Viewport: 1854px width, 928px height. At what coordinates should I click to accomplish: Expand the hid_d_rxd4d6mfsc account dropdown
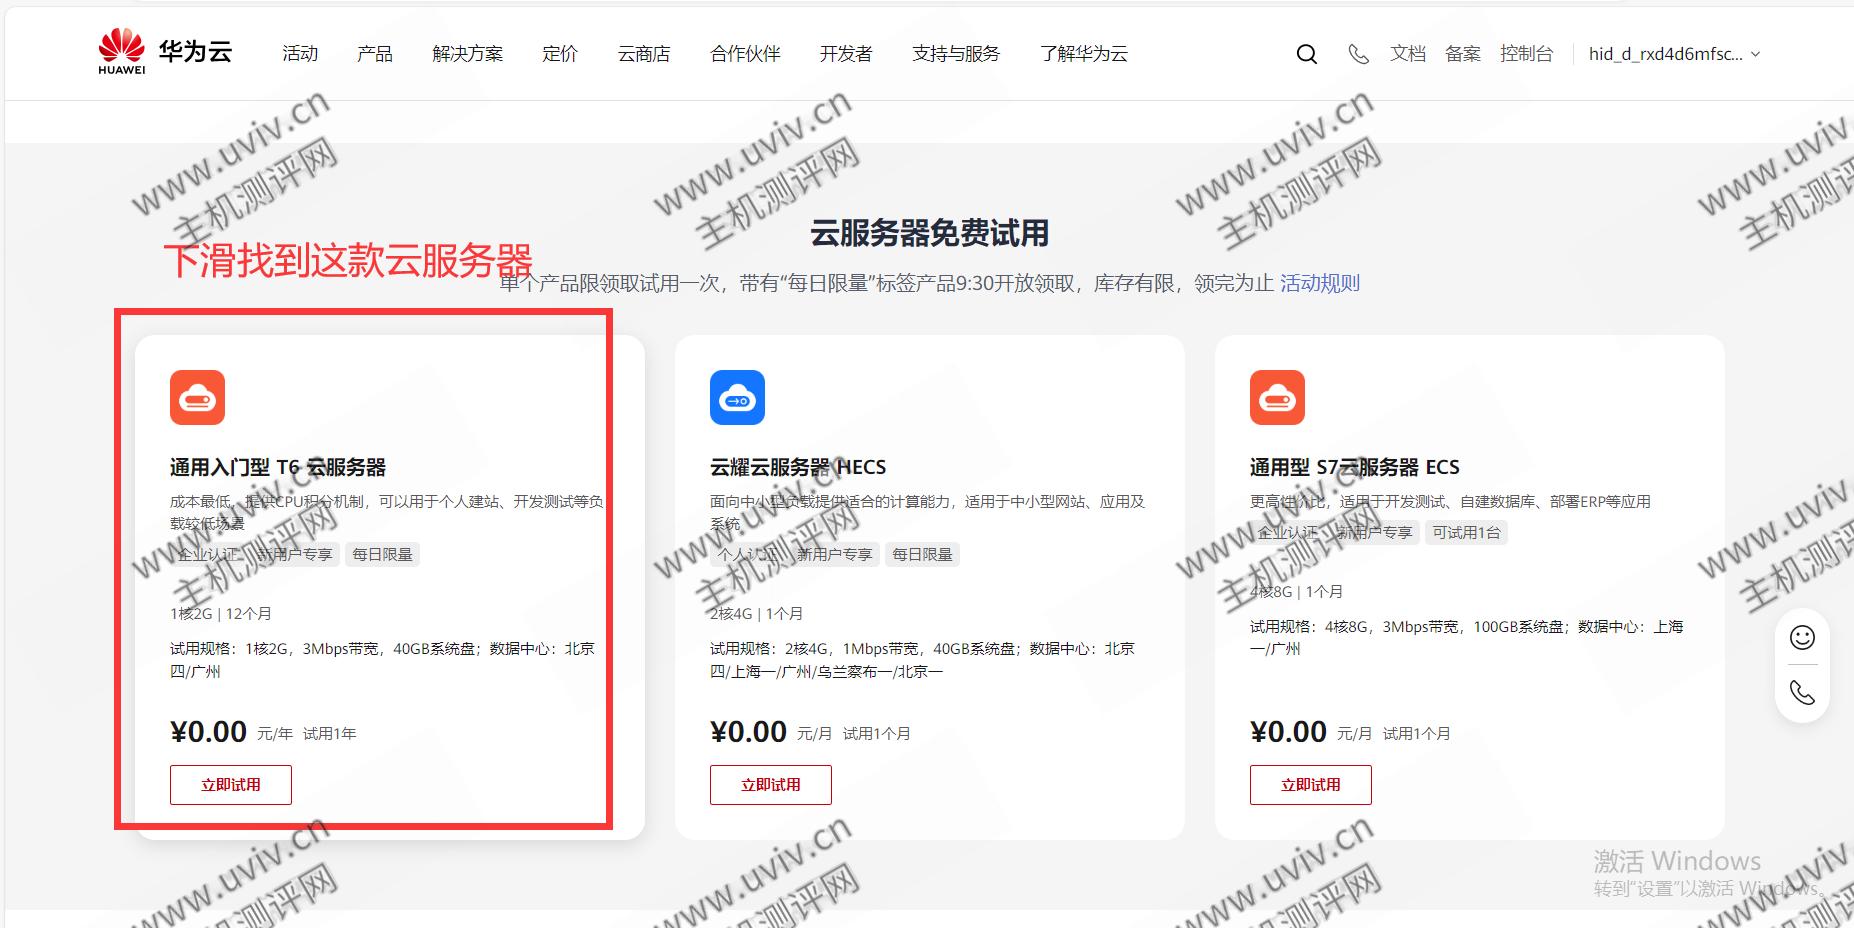point(1673,54)
